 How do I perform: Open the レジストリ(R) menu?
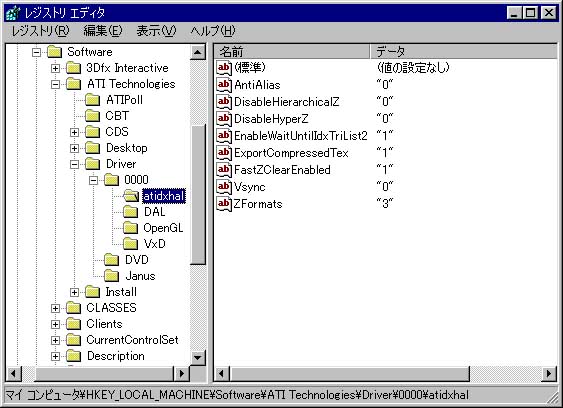tap(40, 31)
